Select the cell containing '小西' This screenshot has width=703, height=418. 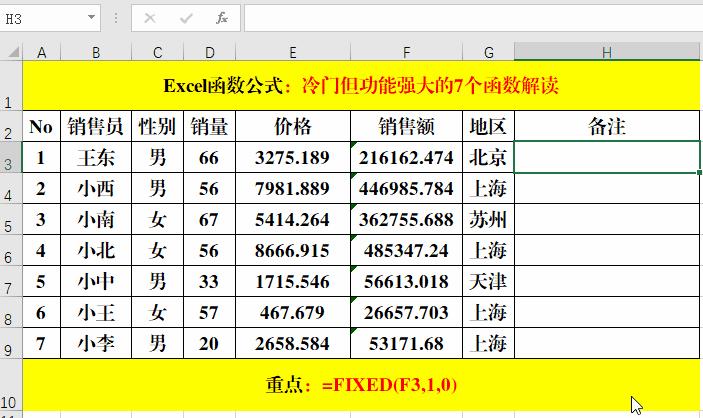coord(96,188)
